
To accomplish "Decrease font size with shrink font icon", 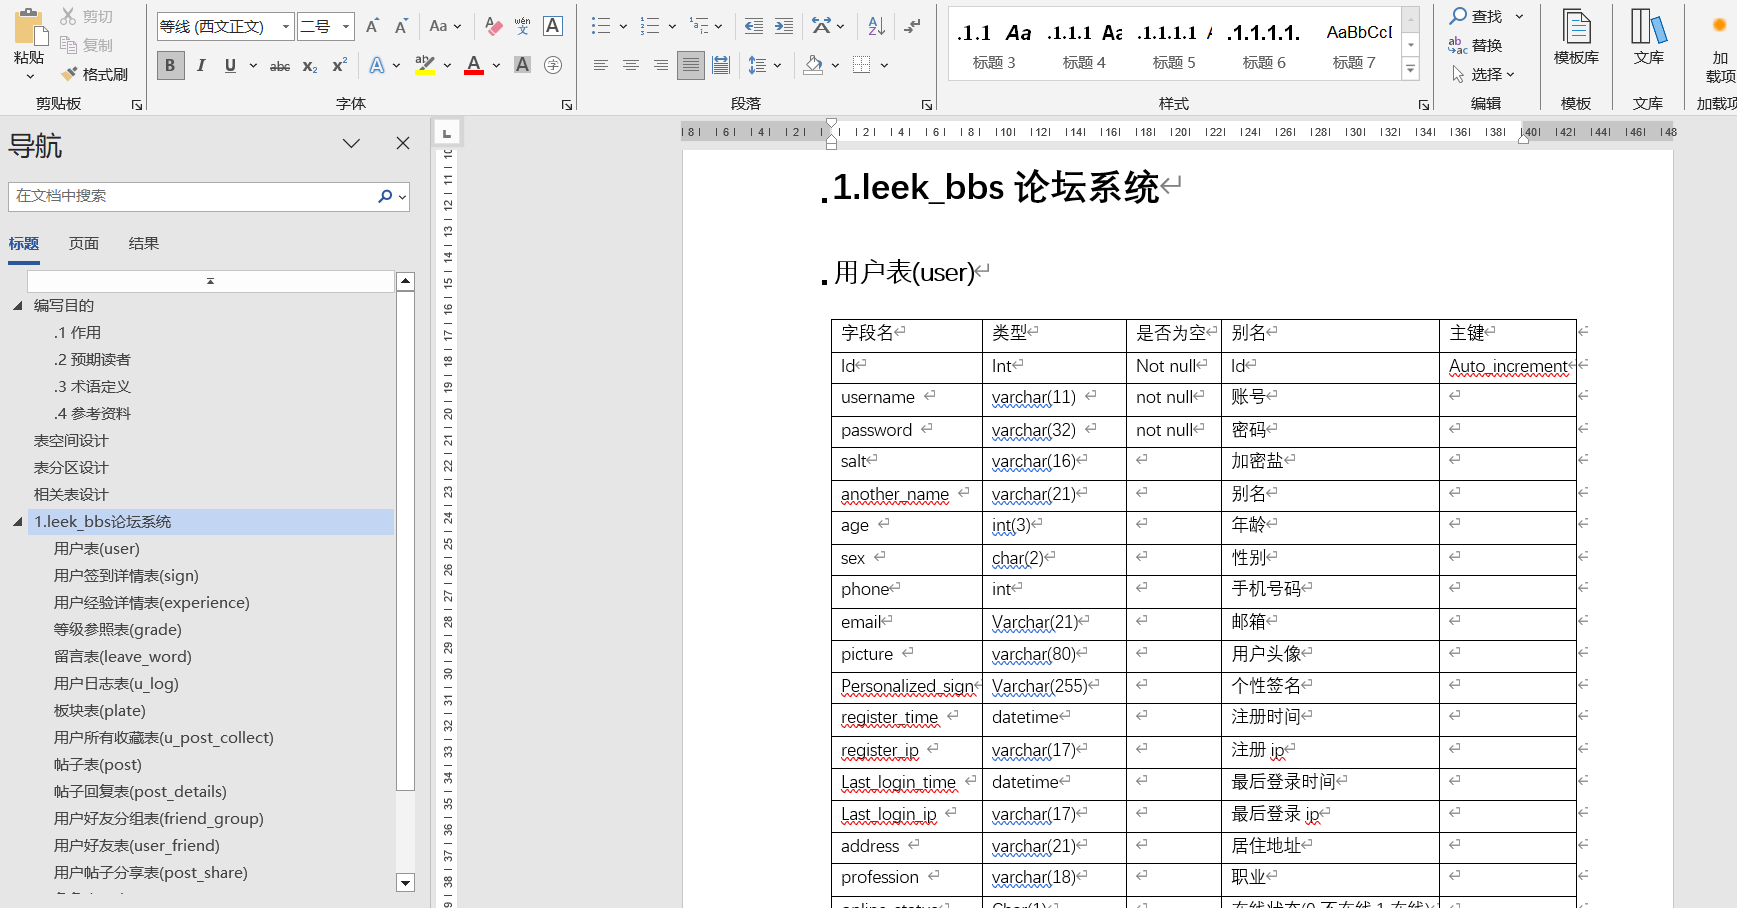I will 401,27.
